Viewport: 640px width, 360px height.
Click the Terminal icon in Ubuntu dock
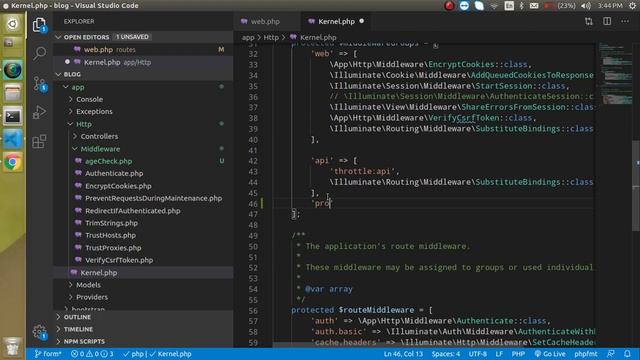point(13,117)
